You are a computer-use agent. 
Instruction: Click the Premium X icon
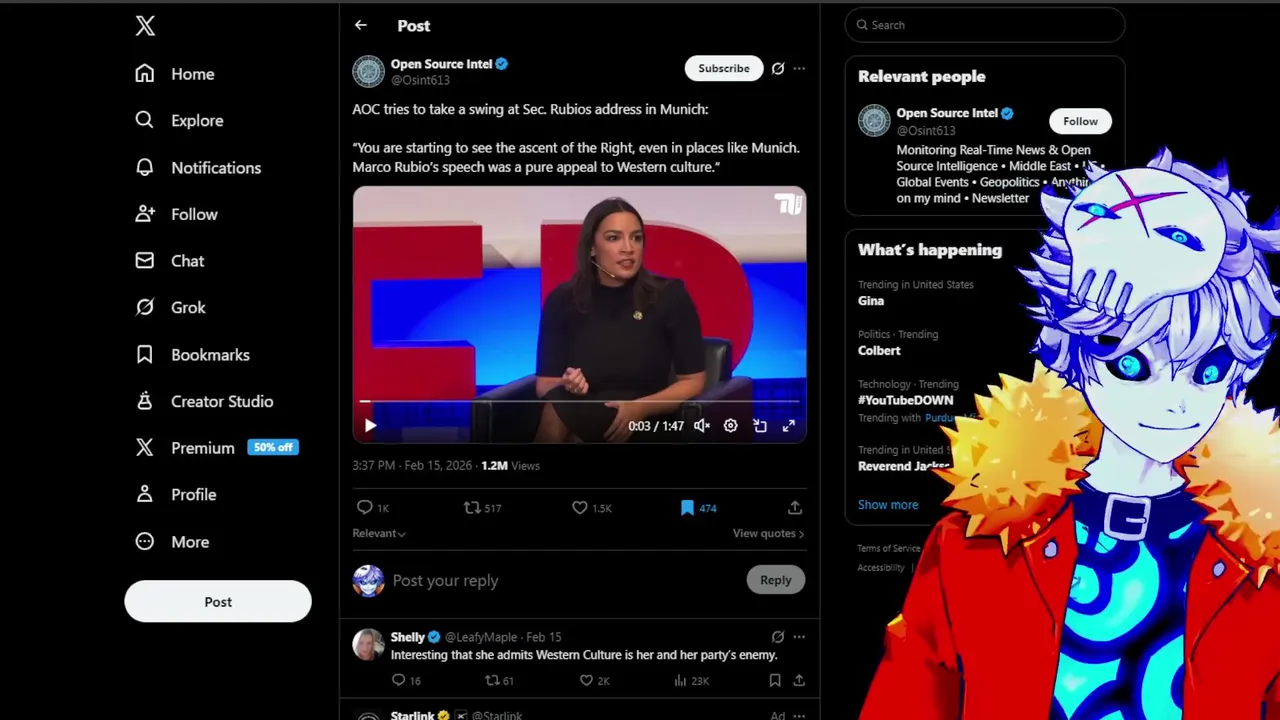pos(145,448)
